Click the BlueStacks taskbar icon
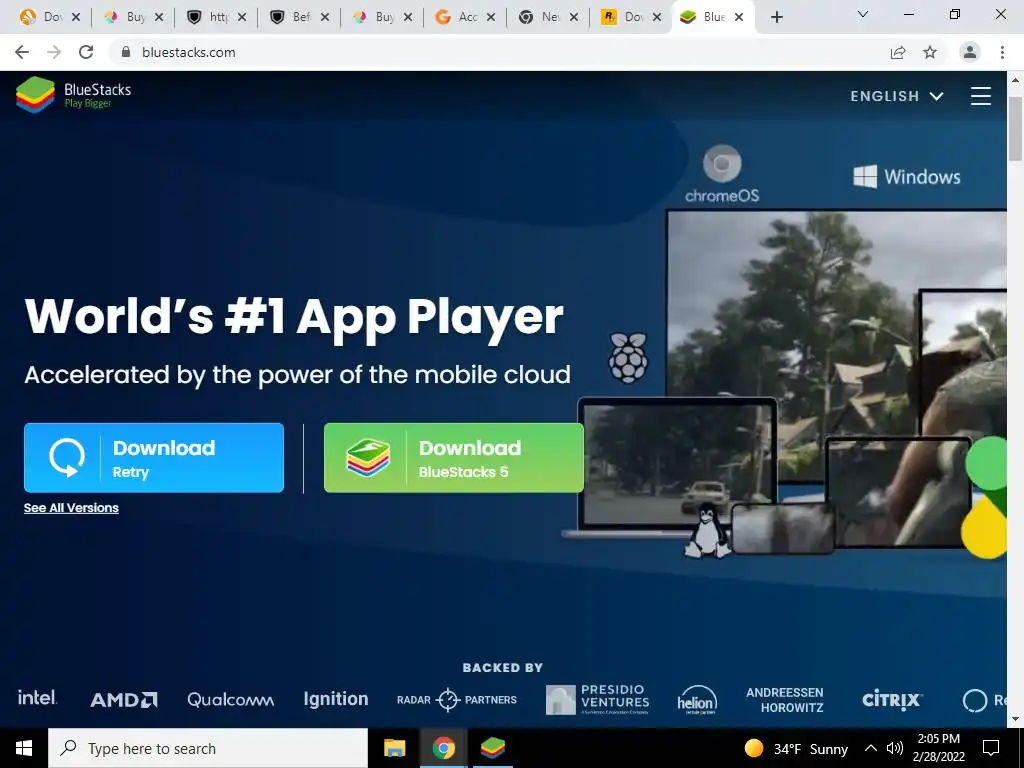The image size is (1024, 768). tap(492, 748)
